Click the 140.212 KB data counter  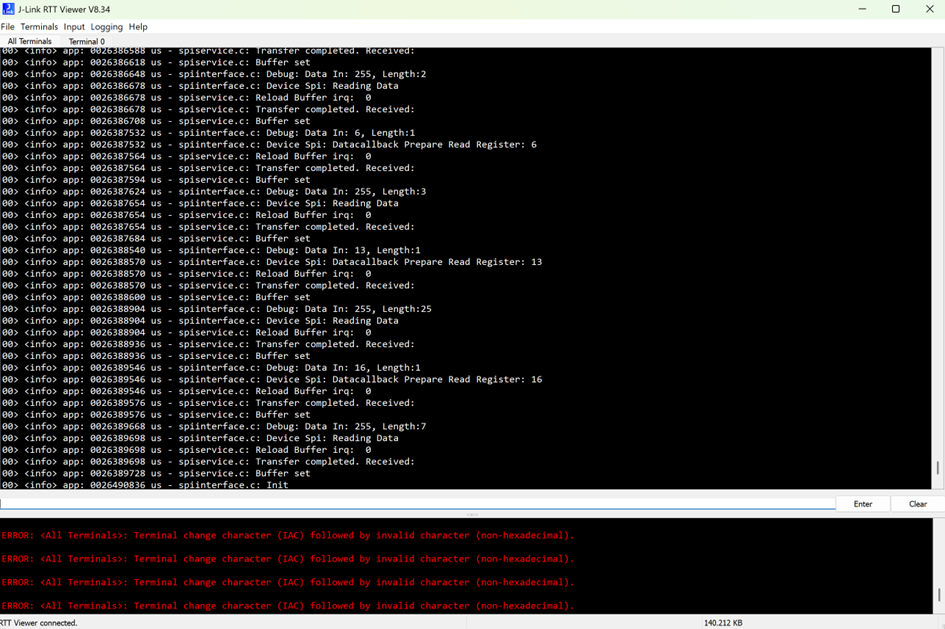pyautogui.click(x=722, y=622)
